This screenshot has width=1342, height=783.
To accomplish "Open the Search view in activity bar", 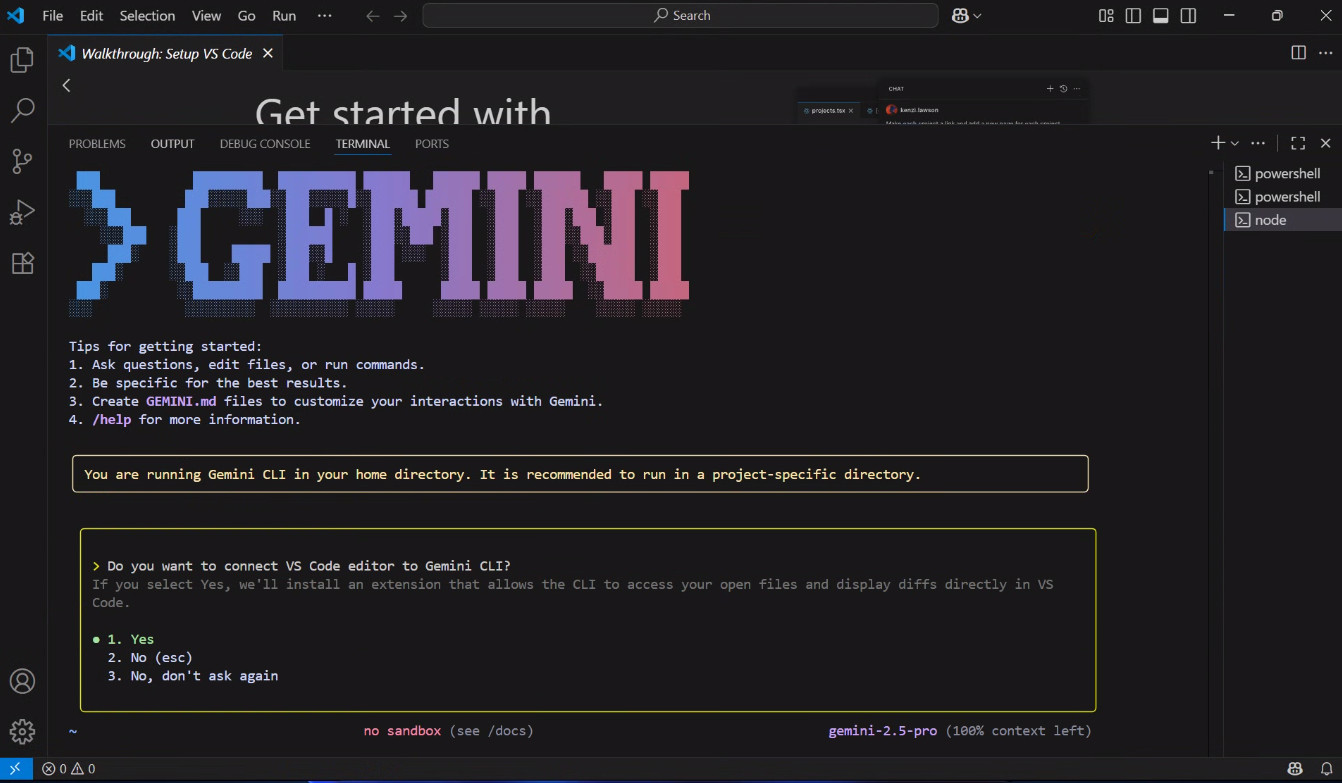I will (22, 110).
